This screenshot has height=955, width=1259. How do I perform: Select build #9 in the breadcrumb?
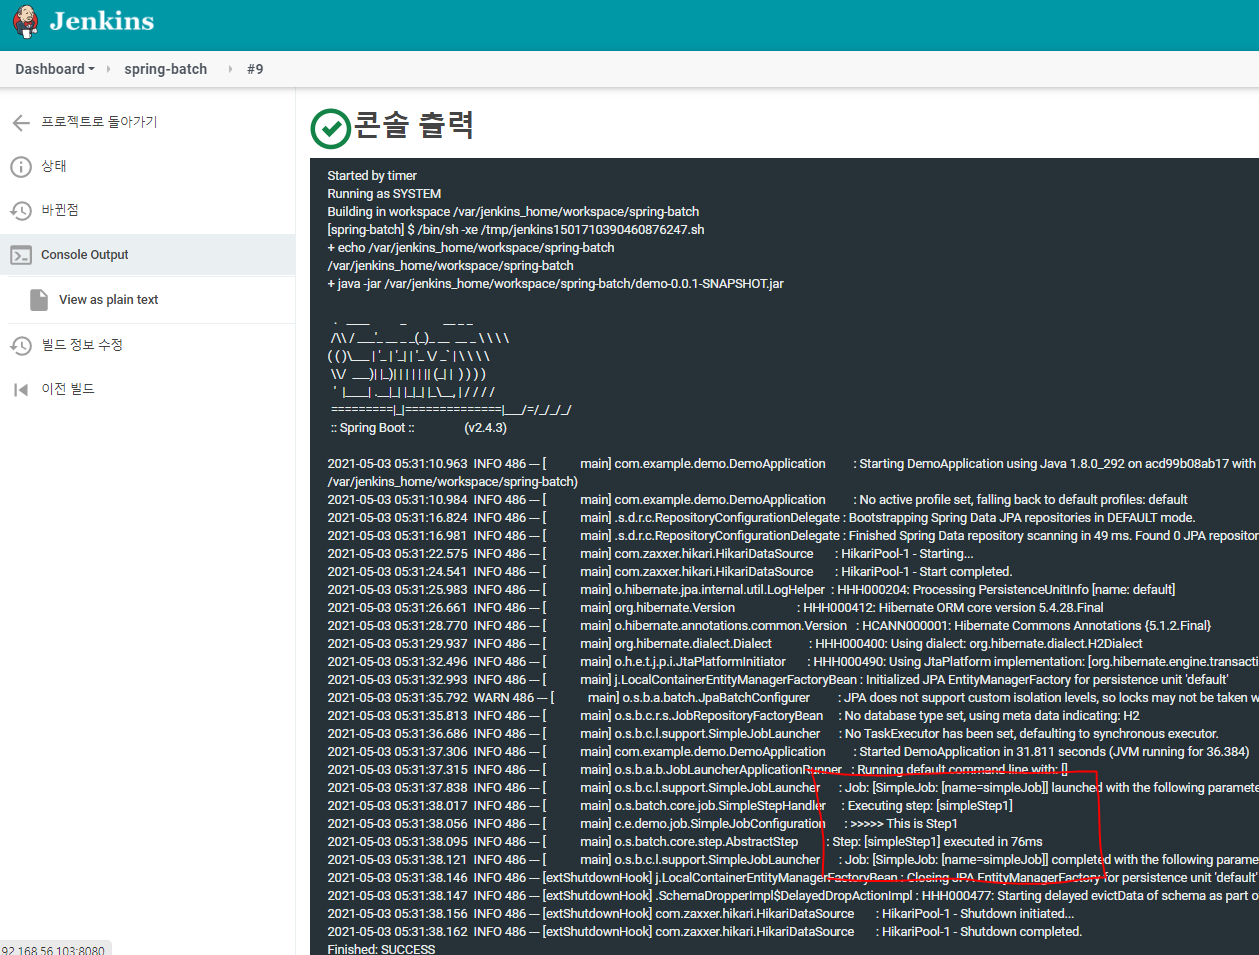[x=255, y=68]
